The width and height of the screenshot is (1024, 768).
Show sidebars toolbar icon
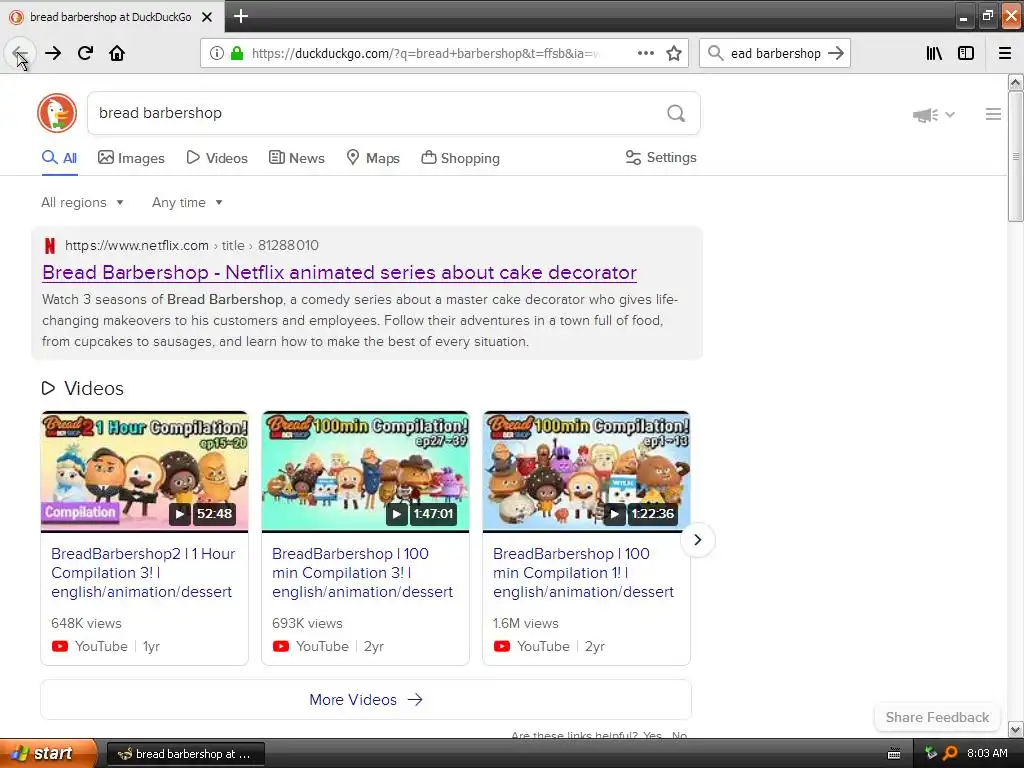[x=966, y=53]
